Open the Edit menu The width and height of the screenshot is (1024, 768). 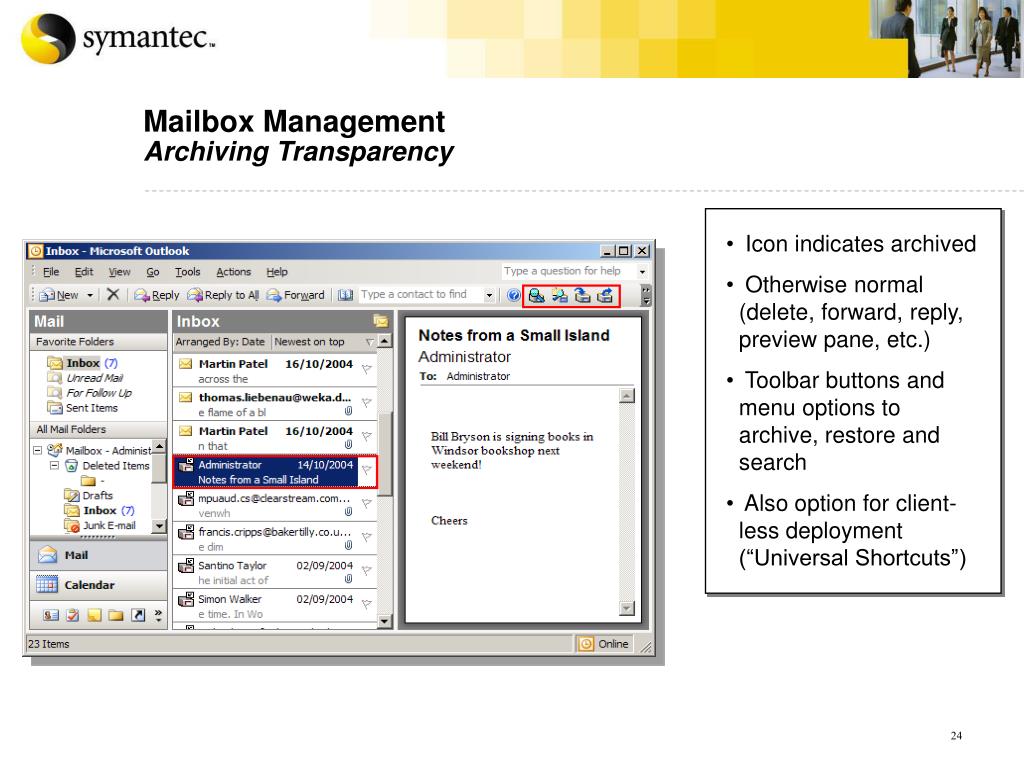coord(84,272)
